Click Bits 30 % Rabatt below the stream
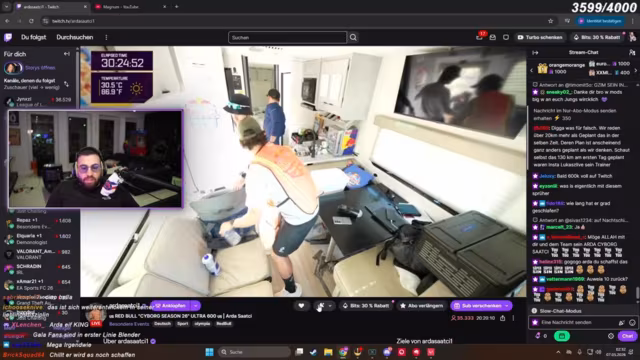This screenshot has width=640, height=360. pyautogui.click(x=367, y=306)
